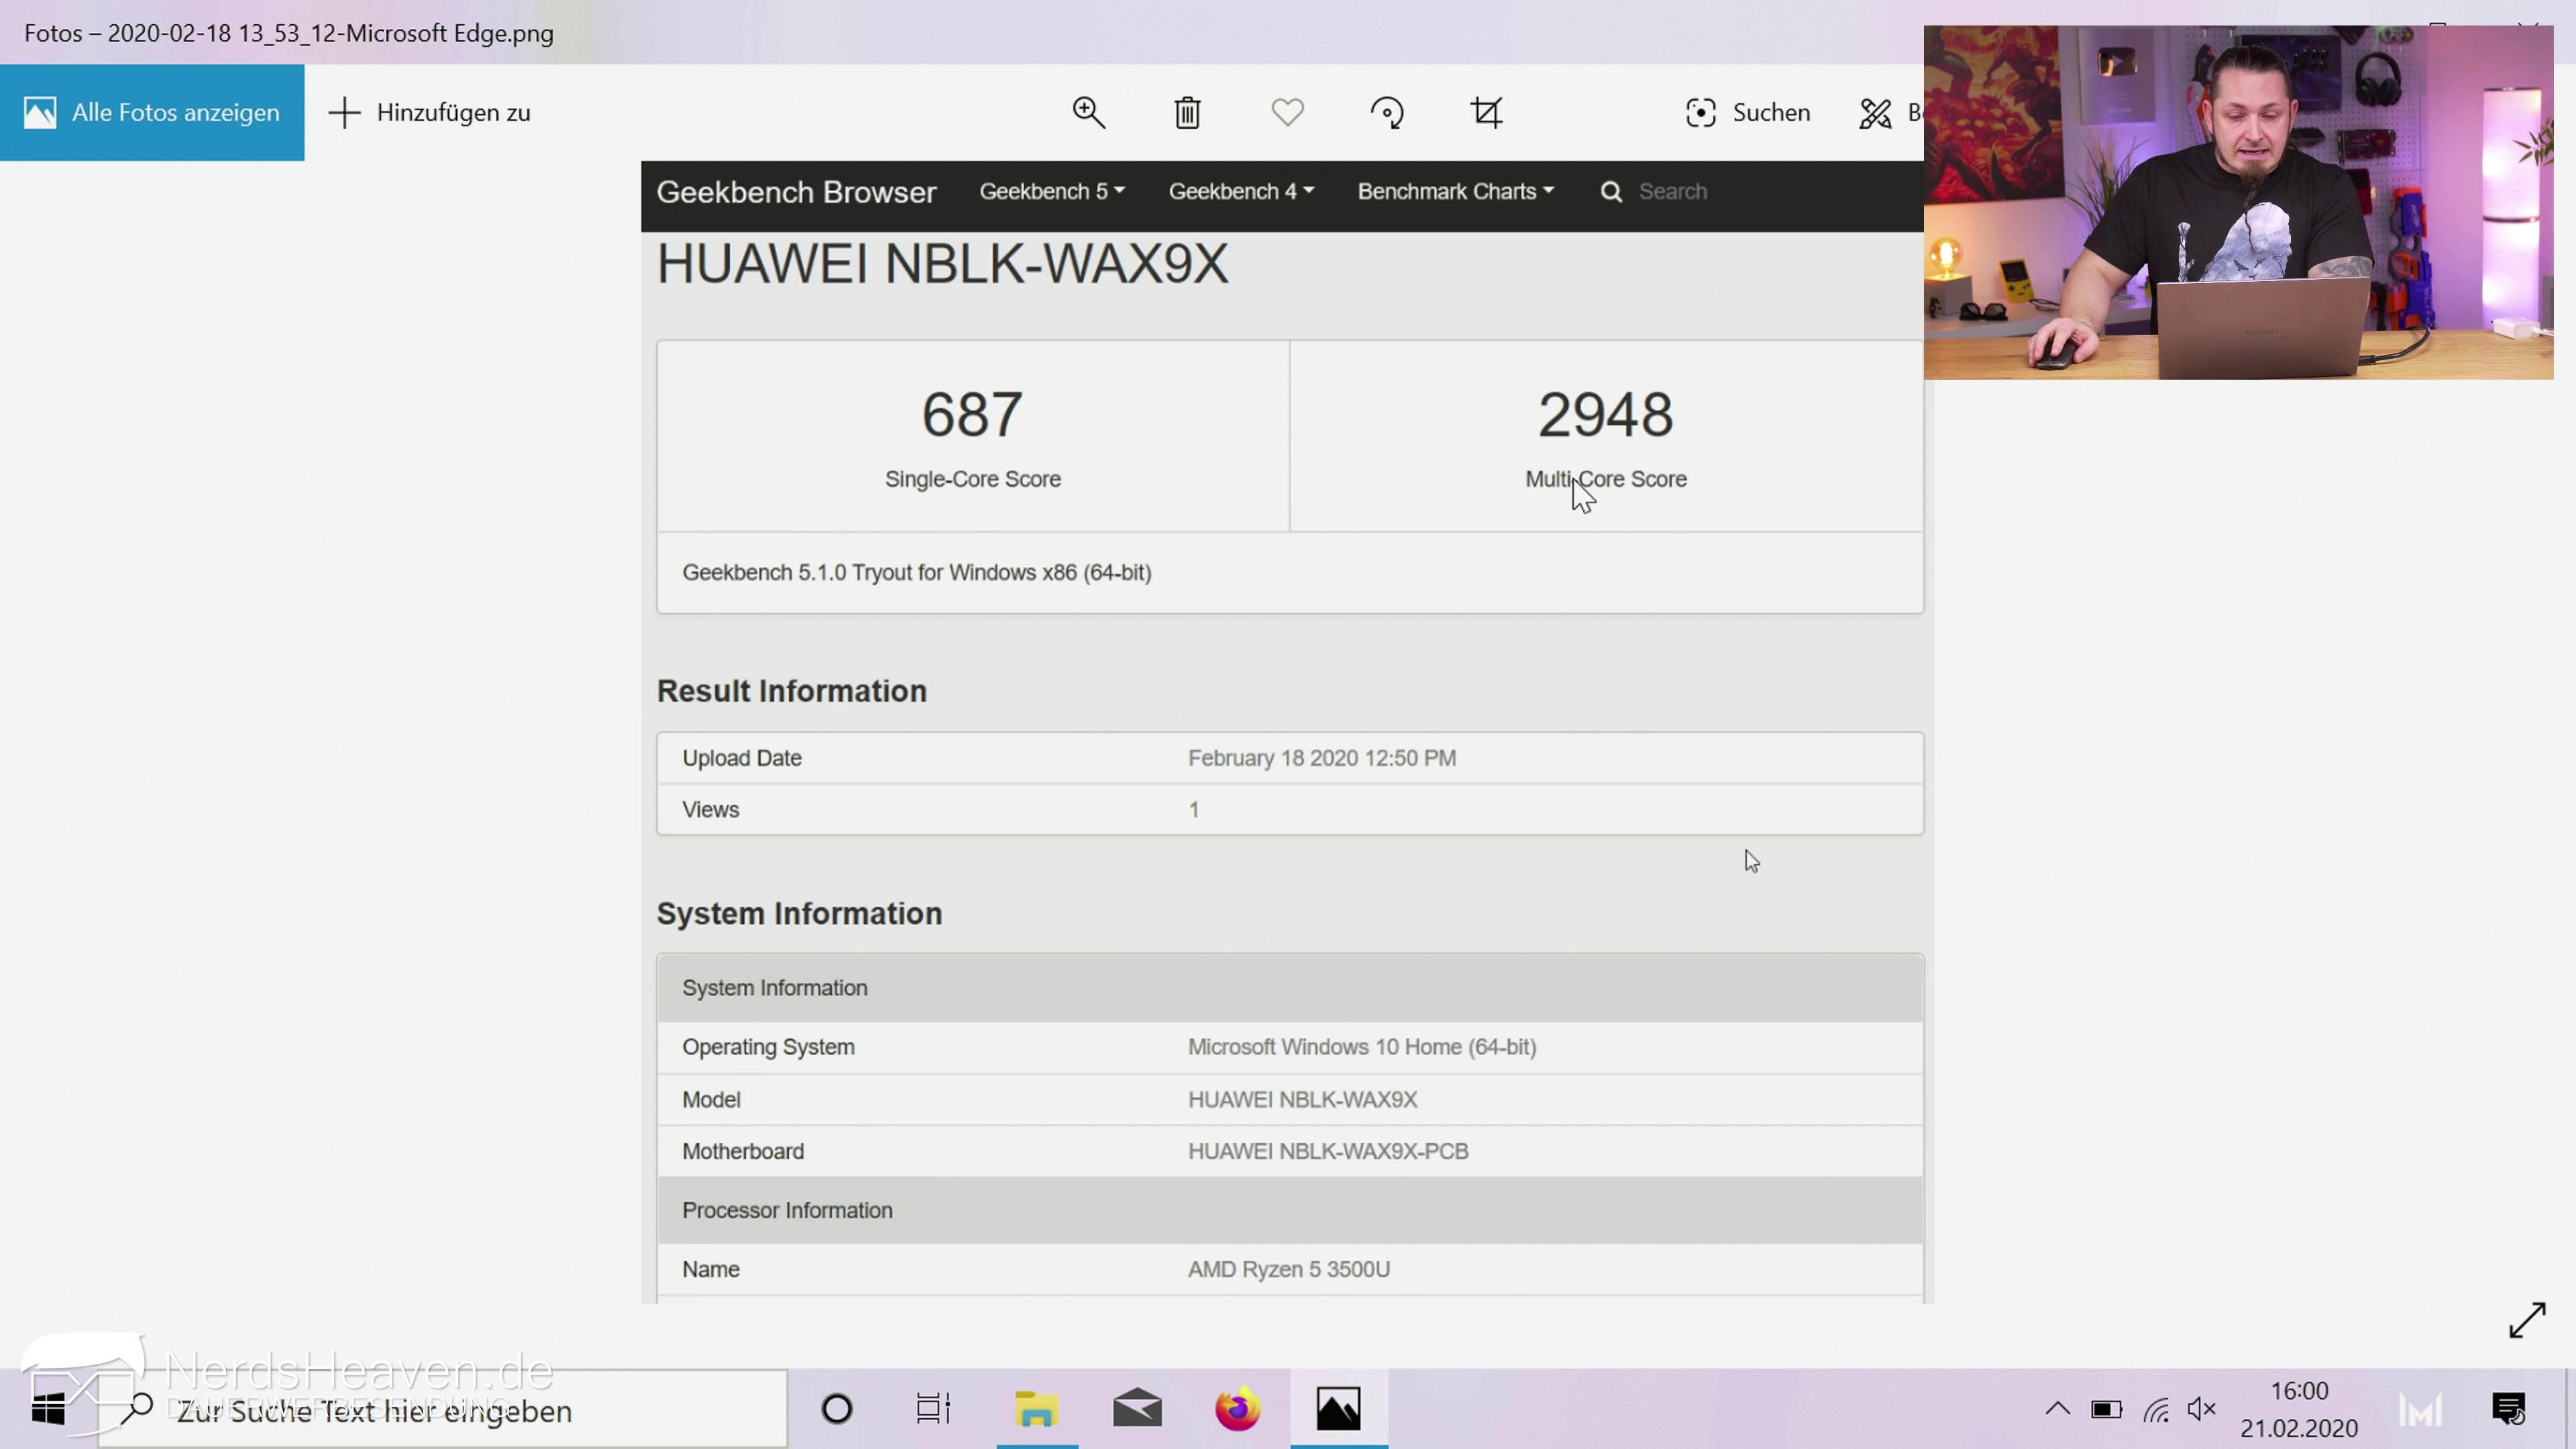Click multi-core score 2948
The height and width of the screenshot is (1449, 2576).
(x=1605, y=414)
